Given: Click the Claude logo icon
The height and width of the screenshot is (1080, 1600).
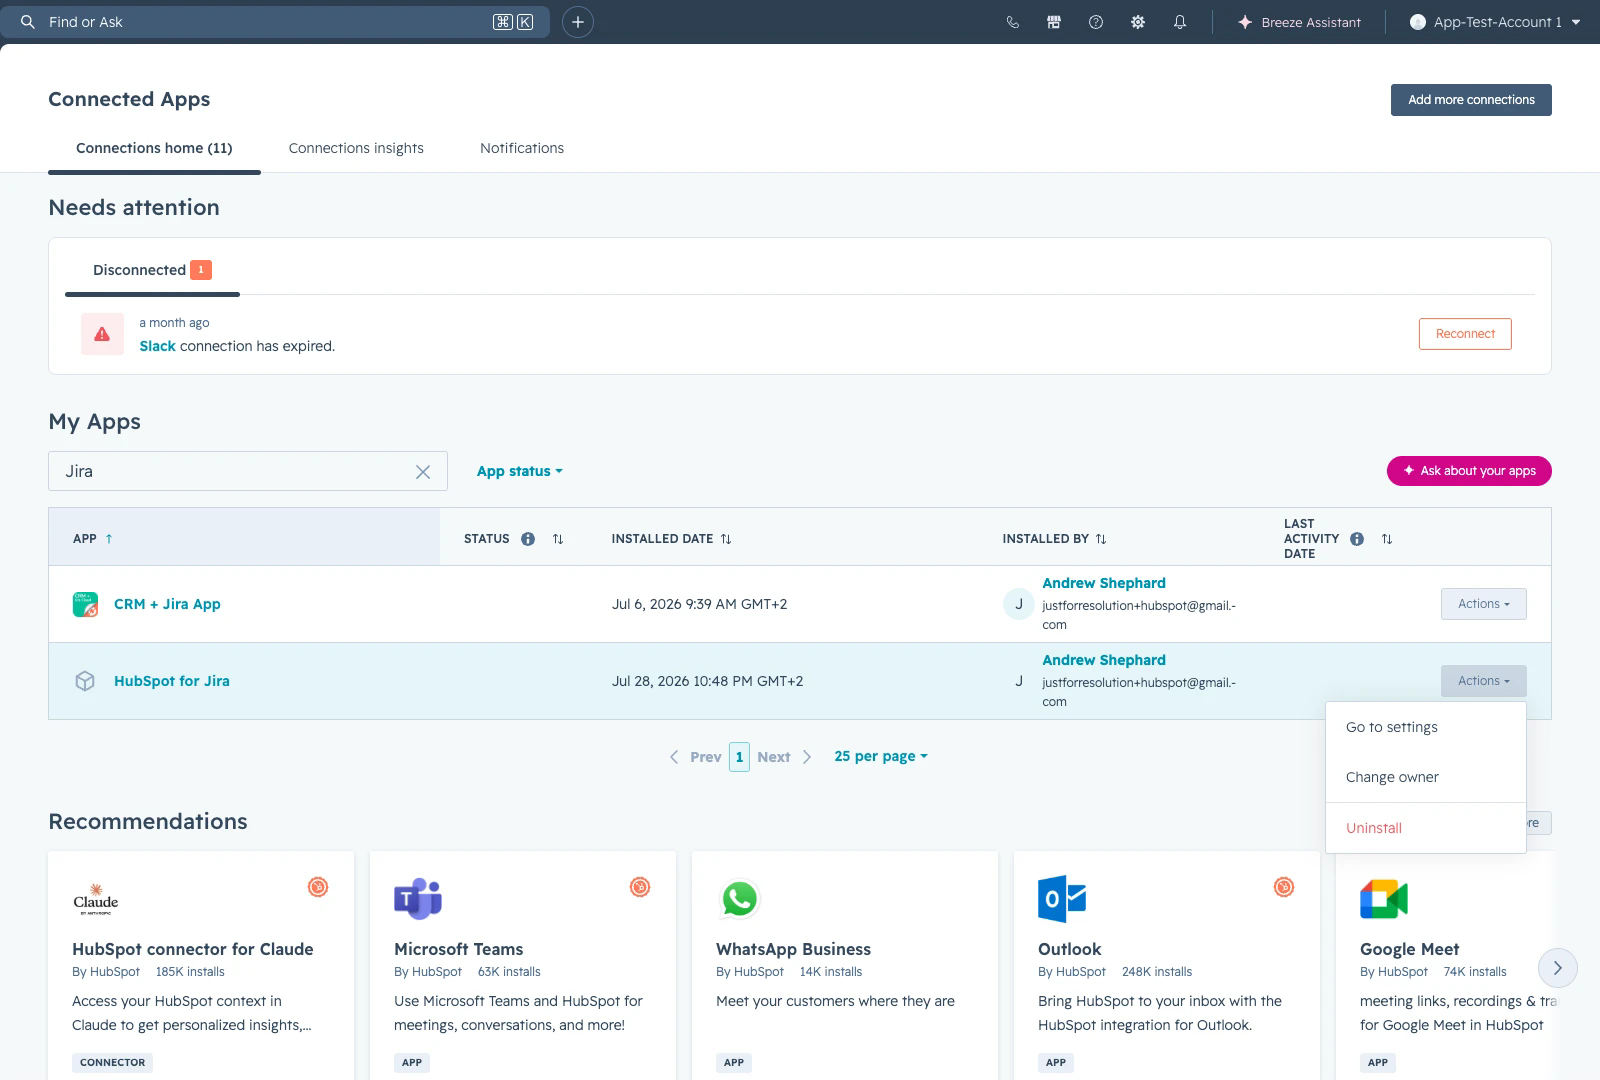Looking at the screenshot, I should 96,899.
